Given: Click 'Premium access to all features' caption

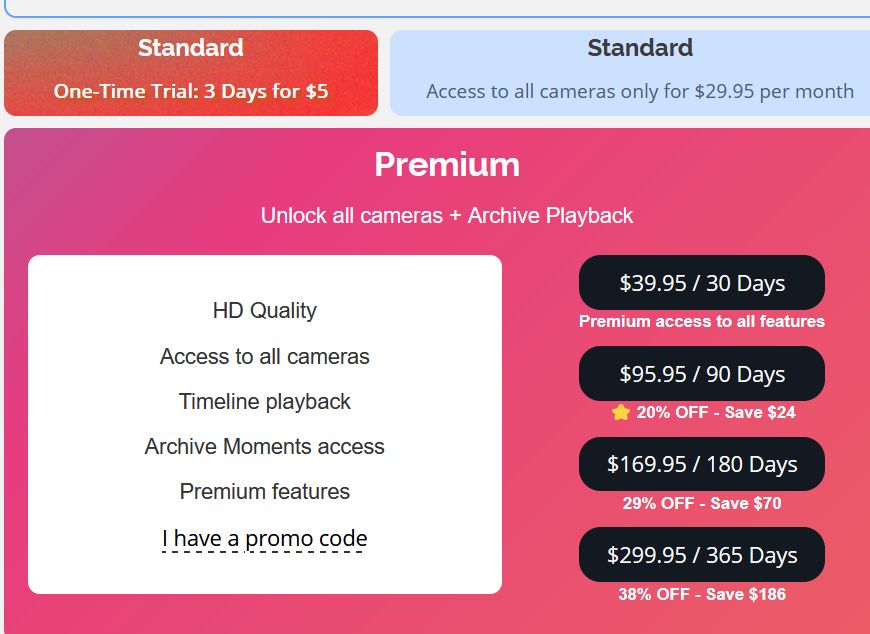Looking at the screenshot, I should click(702, 321).
